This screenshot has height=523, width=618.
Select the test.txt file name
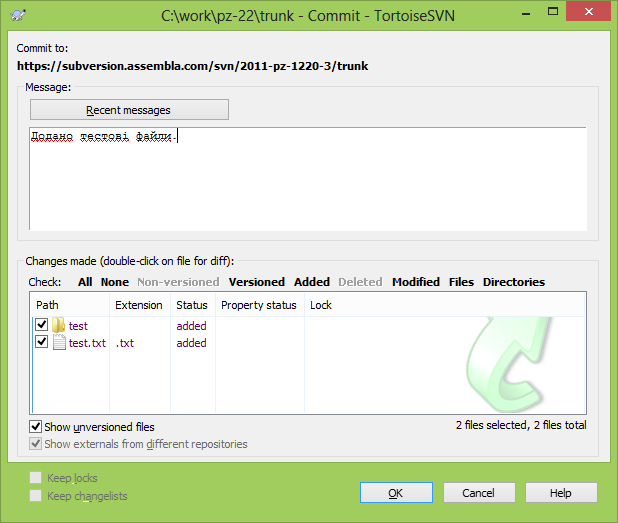(87, 343)
